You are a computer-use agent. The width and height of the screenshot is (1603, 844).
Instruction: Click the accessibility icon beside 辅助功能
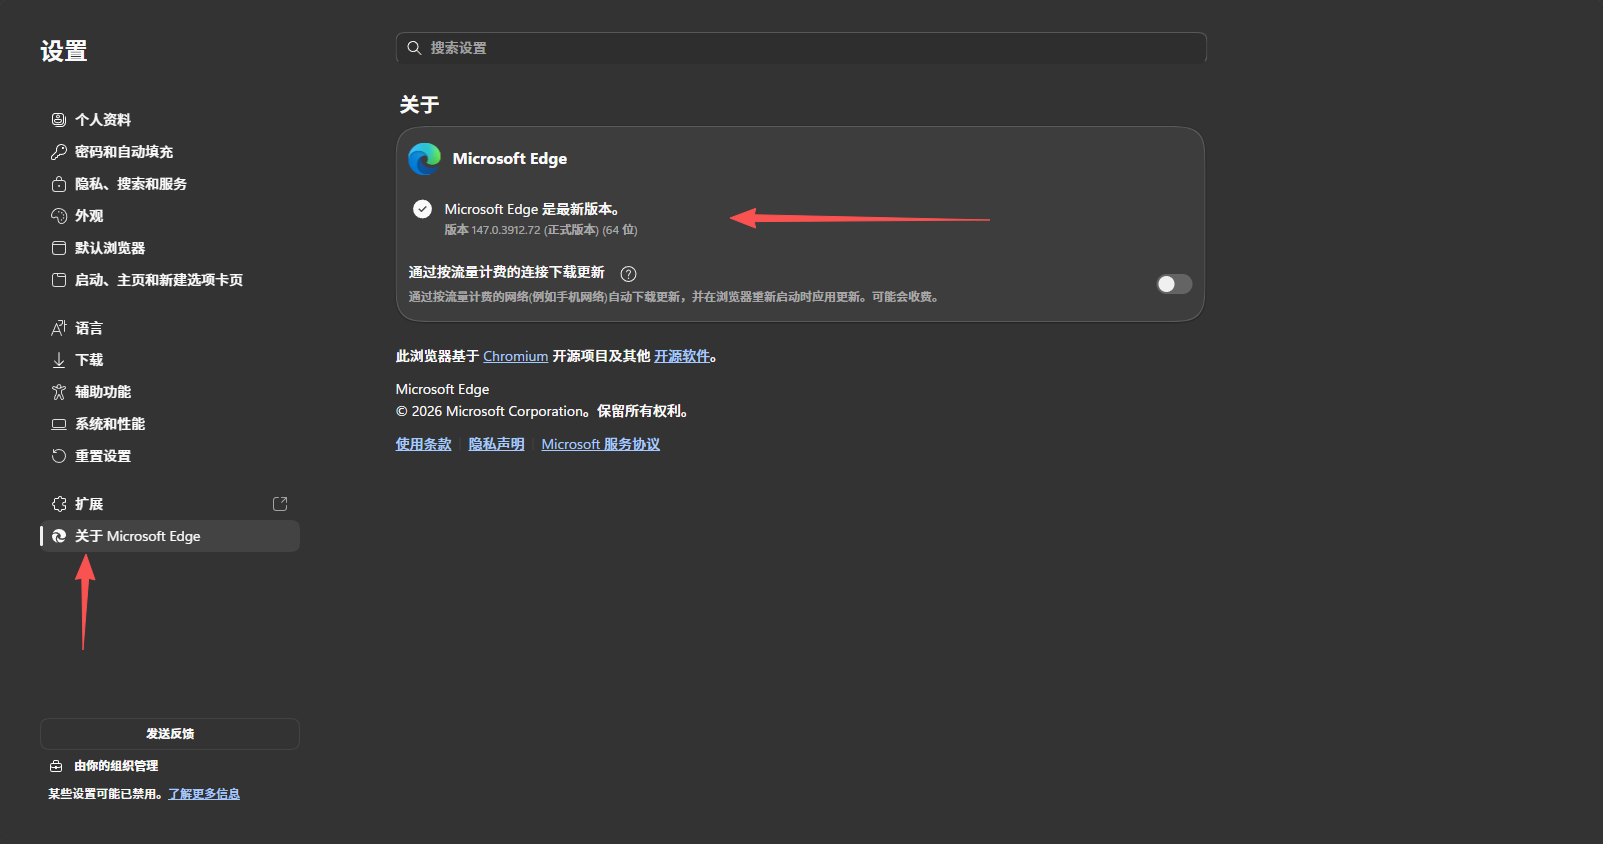tap(59, 392)
